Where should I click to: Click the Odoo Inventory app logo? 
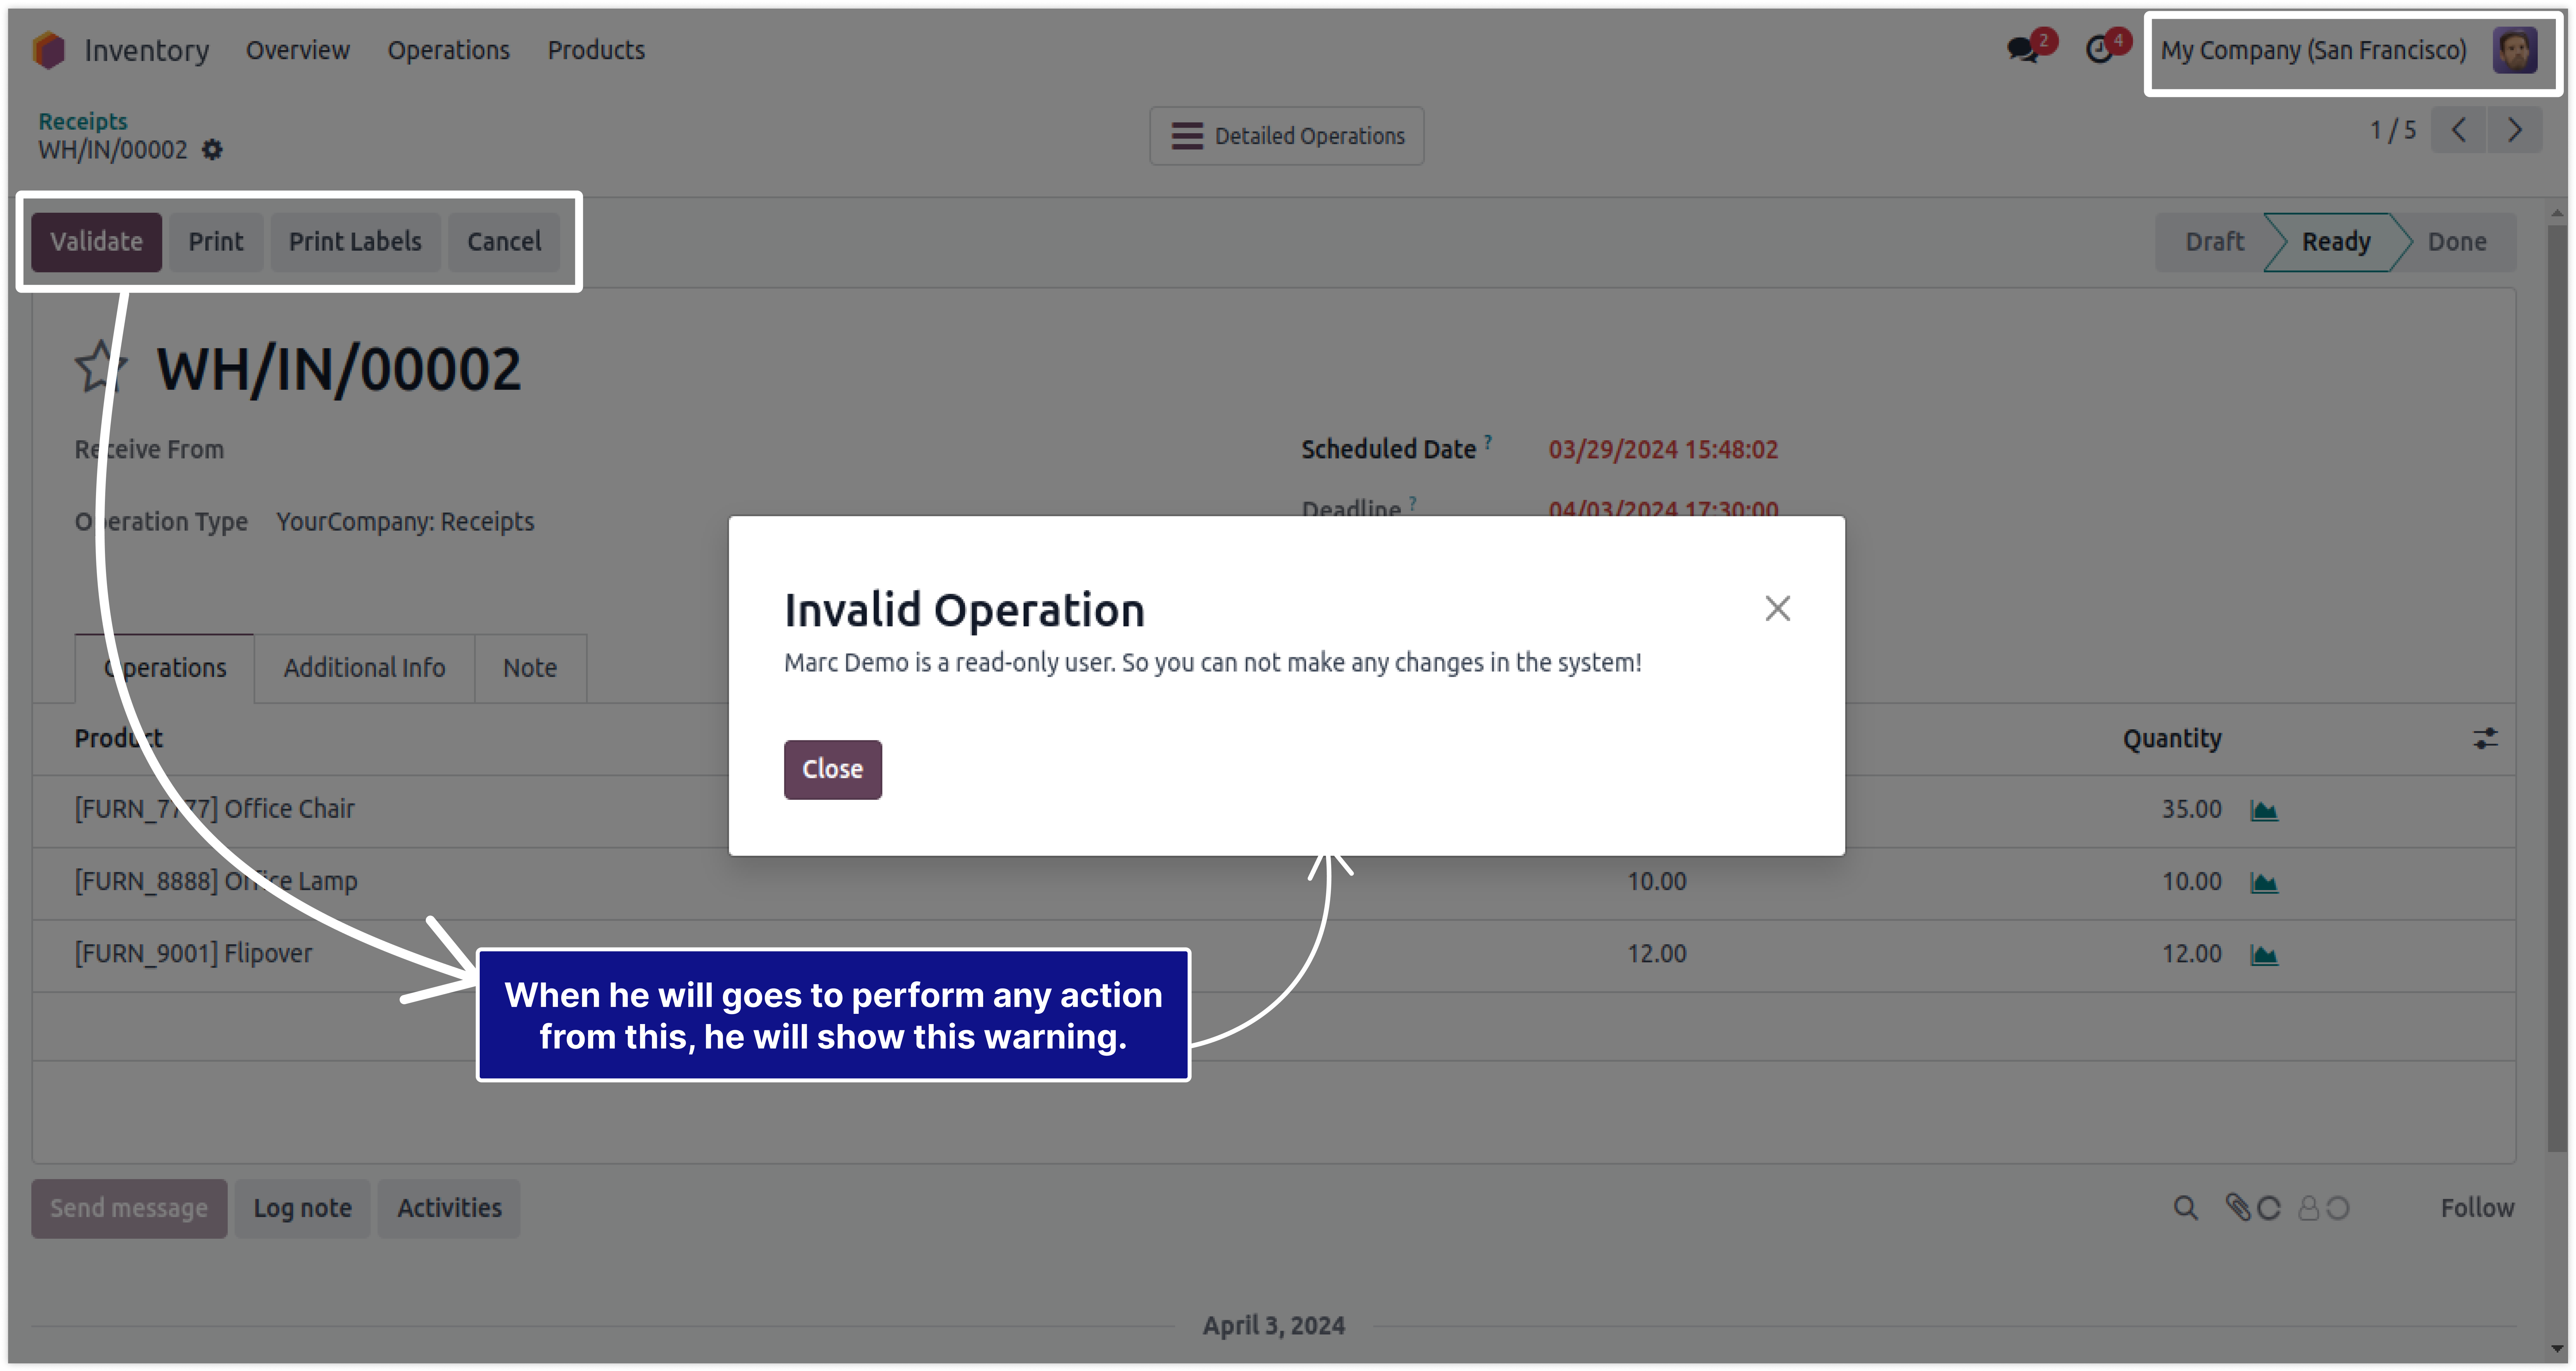click(x=48, y=50)
